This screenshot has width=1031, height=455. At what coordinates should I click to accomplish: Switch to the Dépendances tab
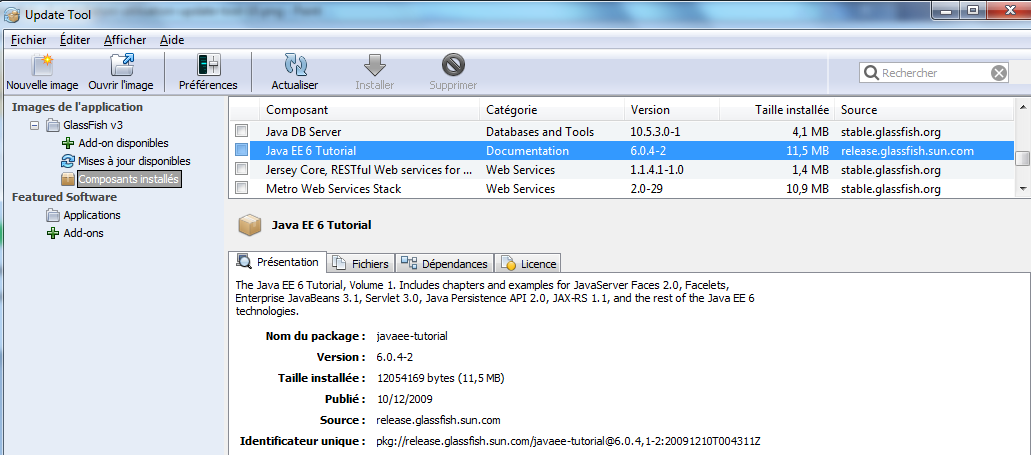click(445, 264)
